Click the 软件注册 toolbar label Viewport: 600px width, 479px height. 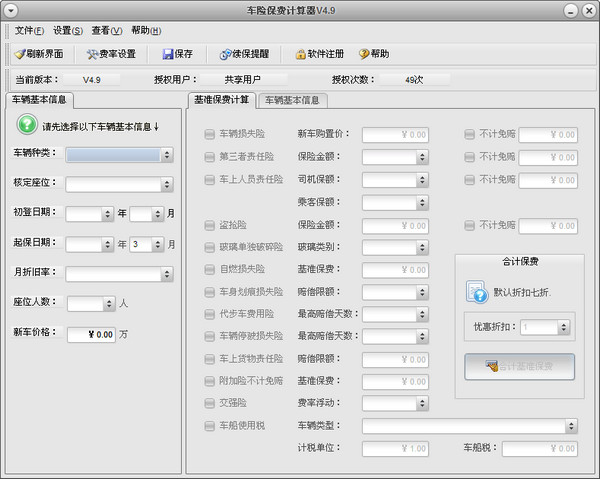pyautogui.click(x=326, y=54)
